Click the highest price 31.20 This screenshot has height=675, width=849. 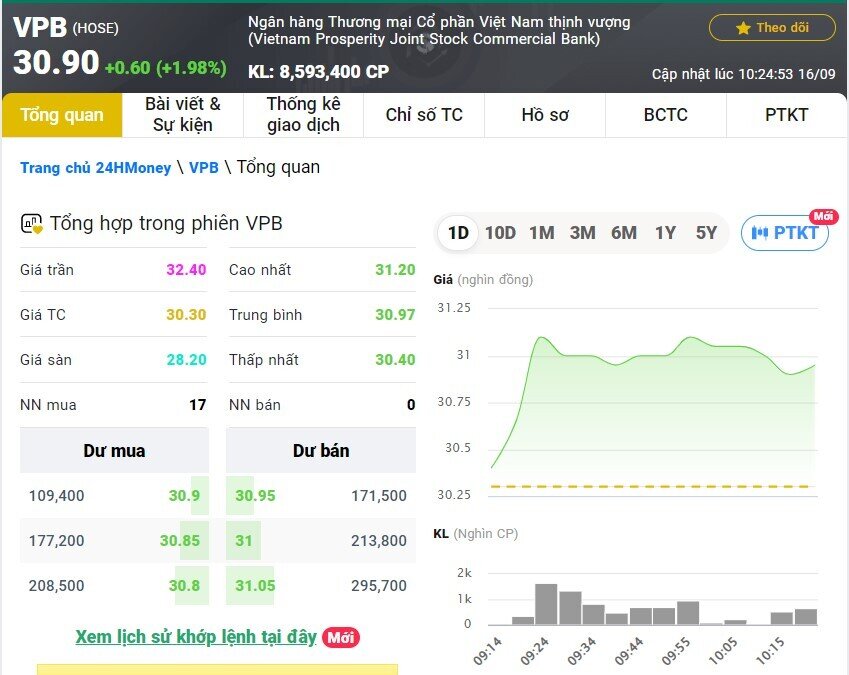(x=395, y=270)
